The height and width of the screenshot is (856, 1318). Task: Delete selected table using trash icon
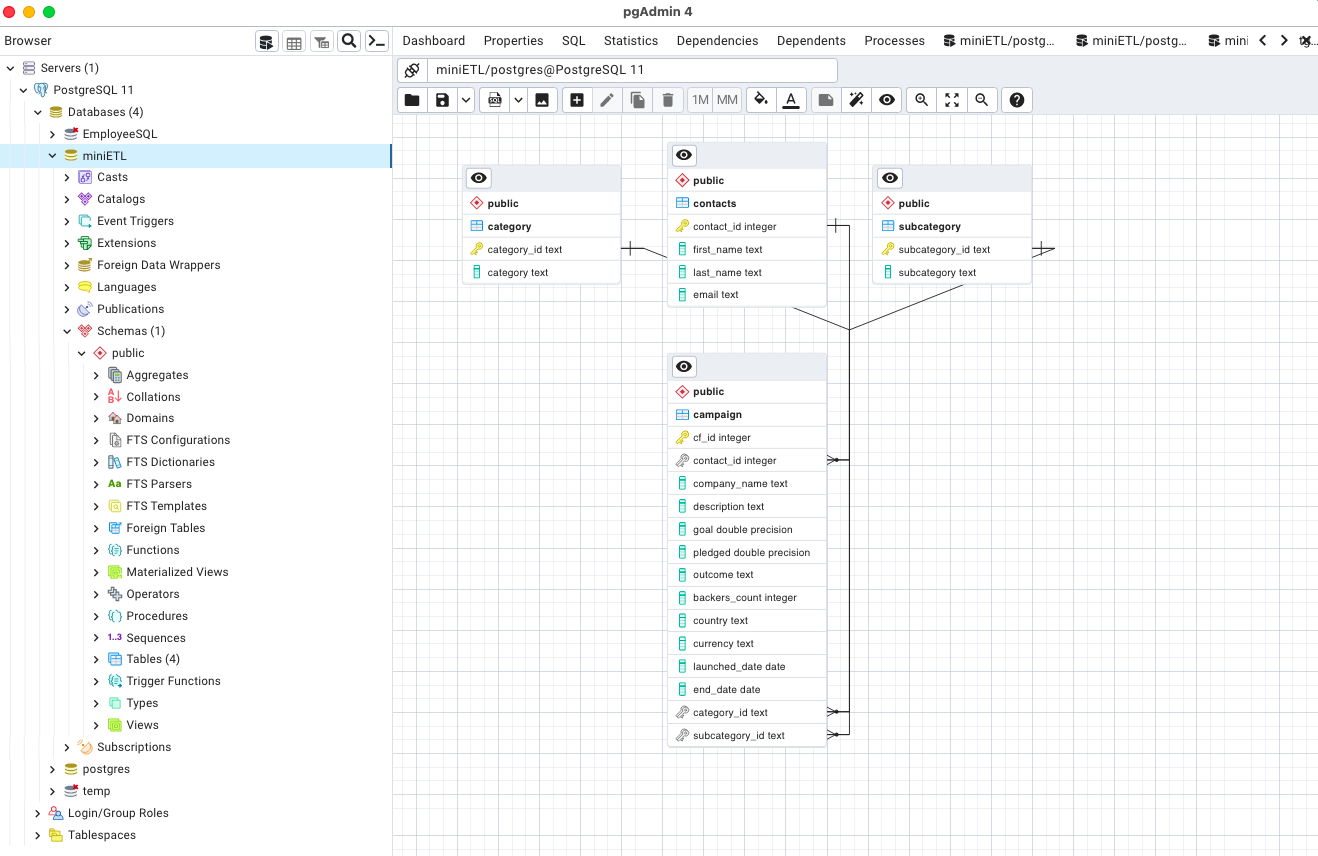click(667, 99)
